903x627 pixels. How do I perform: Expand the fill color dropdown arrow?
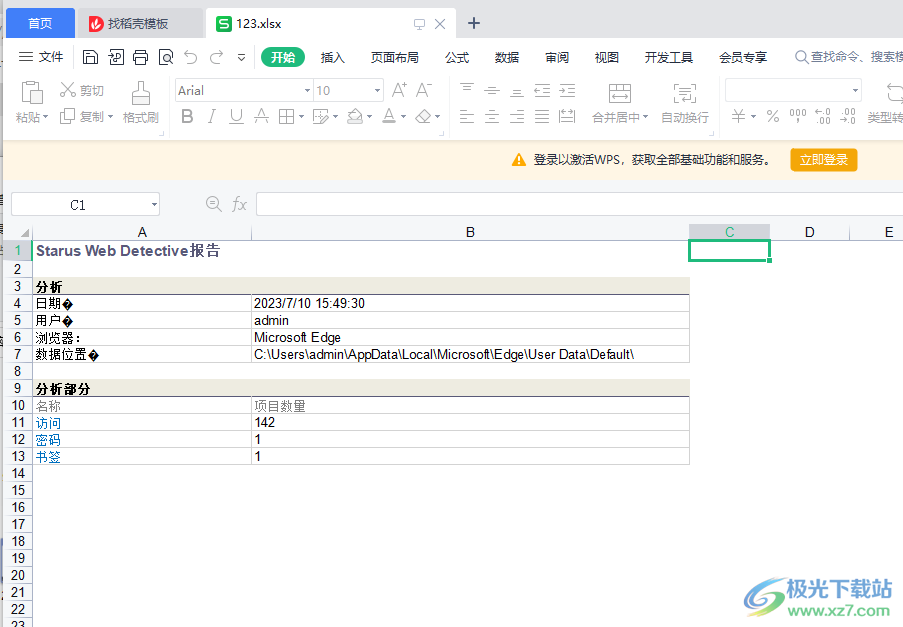pyautogui.click(x=369, y=117)
